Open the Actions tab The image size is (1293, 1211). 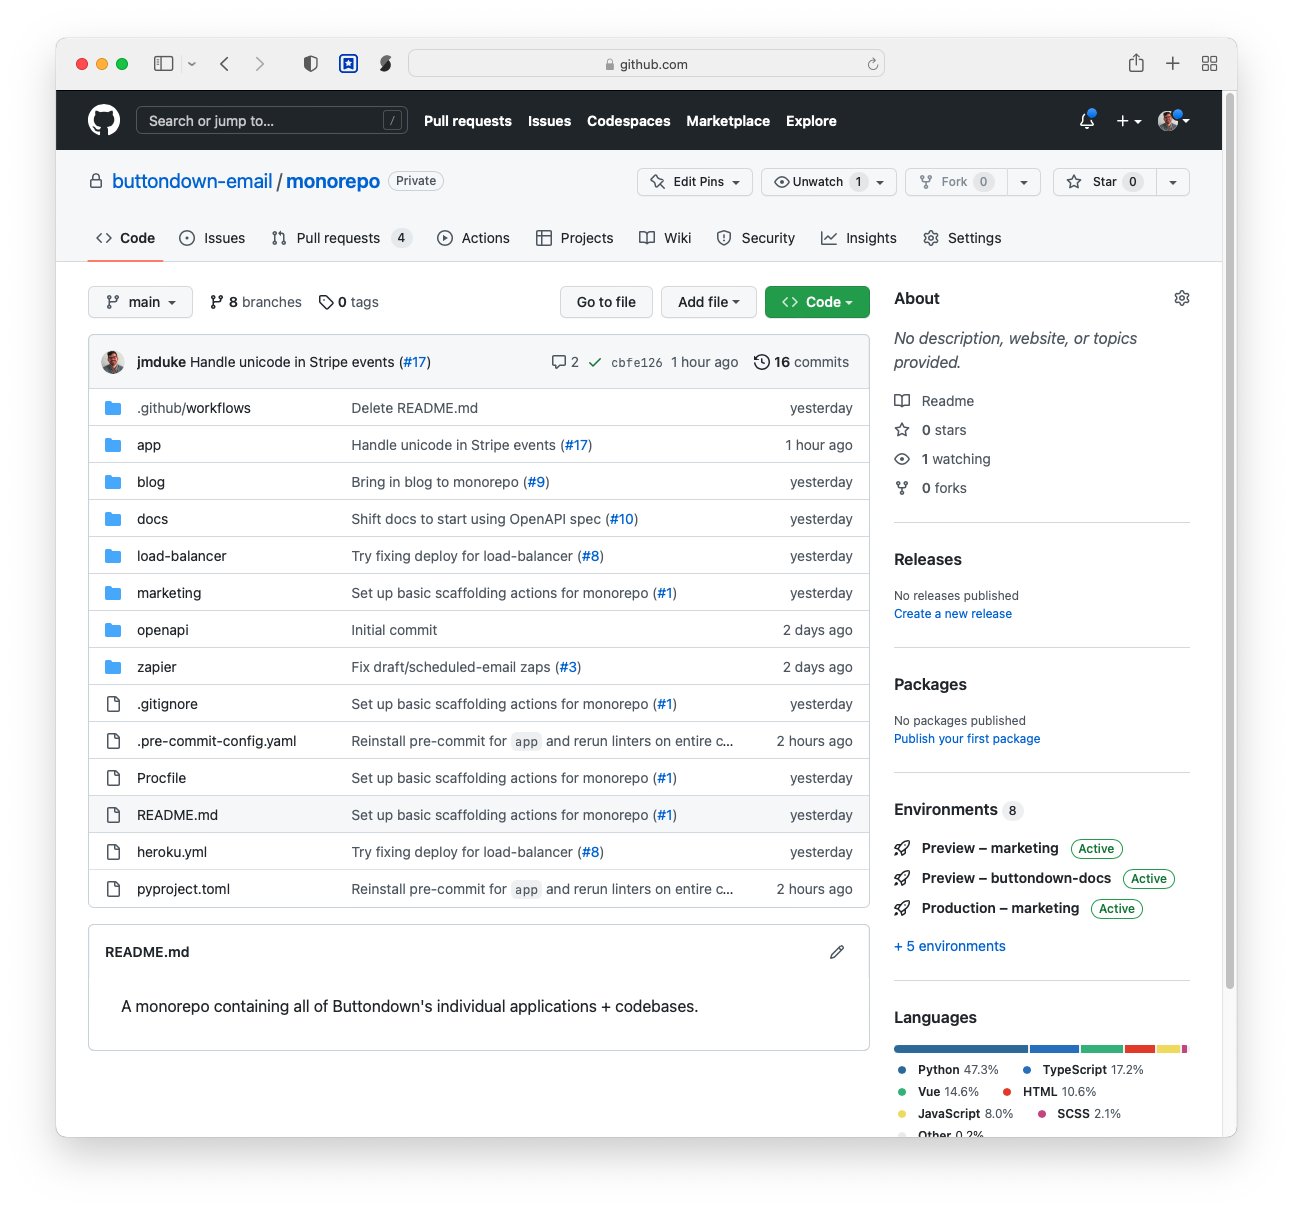tap(474, 238)
